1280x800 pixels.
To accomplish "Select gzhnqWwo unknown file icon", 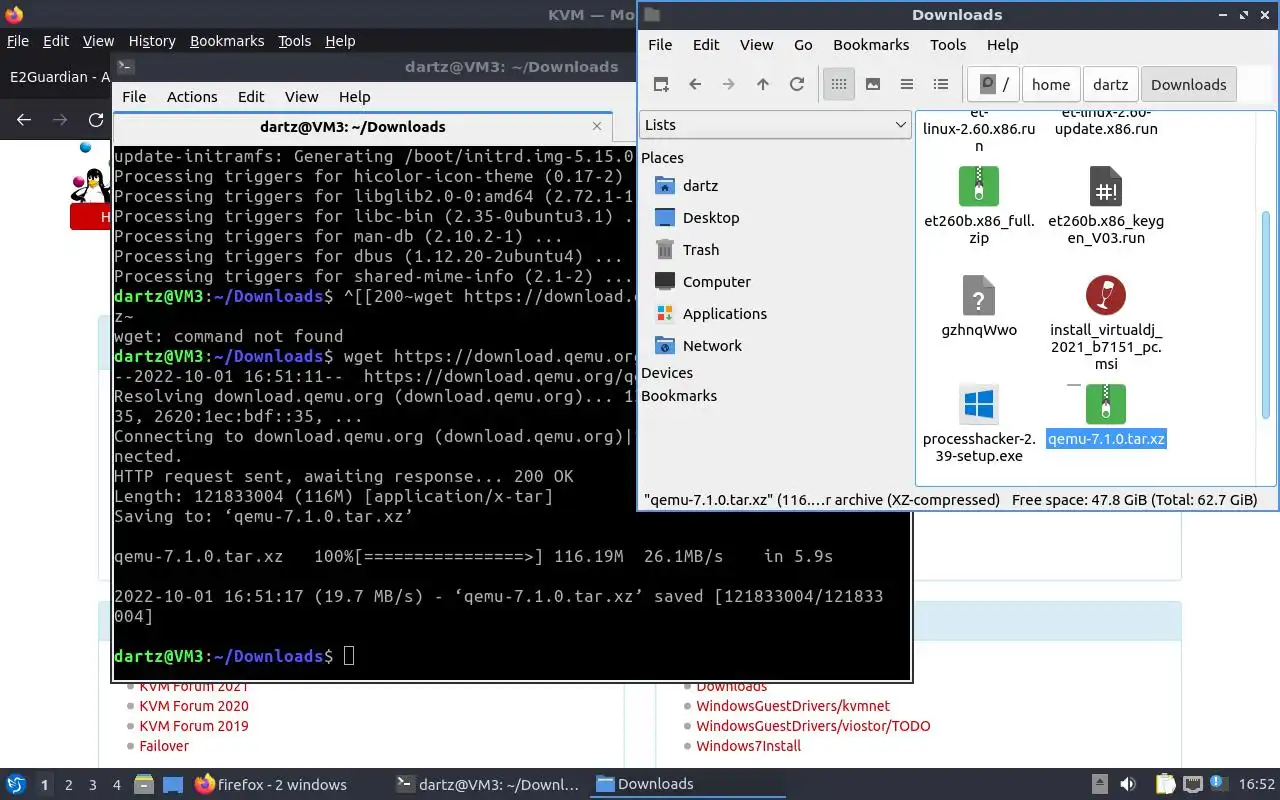I will coord(978,296).
